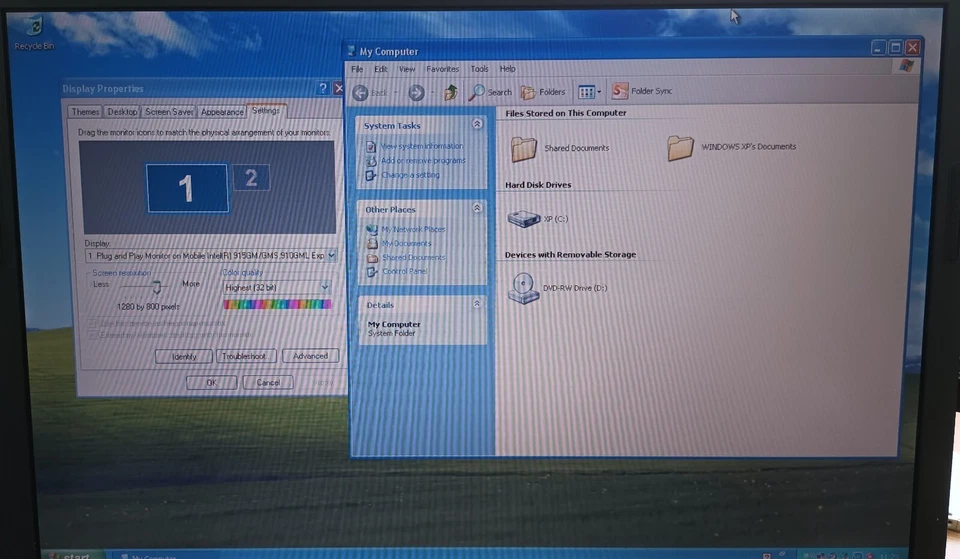Click the Windows flag logo in My Computer
The width and height of the screenshot is (960, 559).
pyautogui.click(x=907, y=66)
